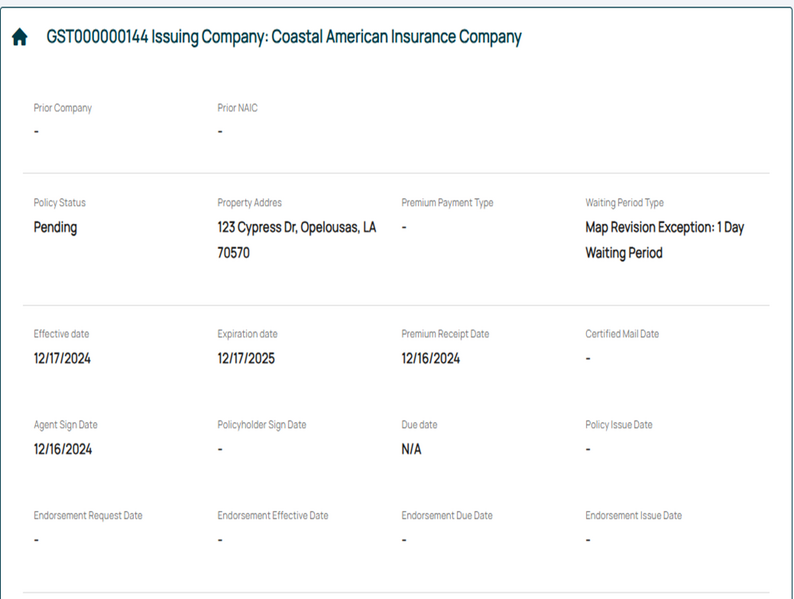Click the Premium Payment Type label
The image size is (794, 599).
[447, 203]
